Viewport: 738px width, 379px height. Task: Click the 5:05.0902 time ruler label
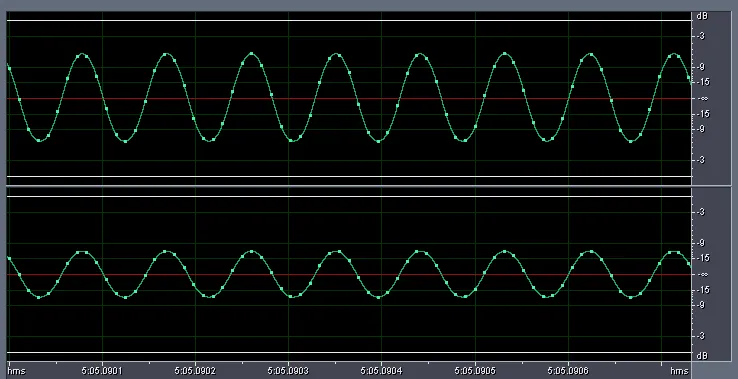coord(195,371)
